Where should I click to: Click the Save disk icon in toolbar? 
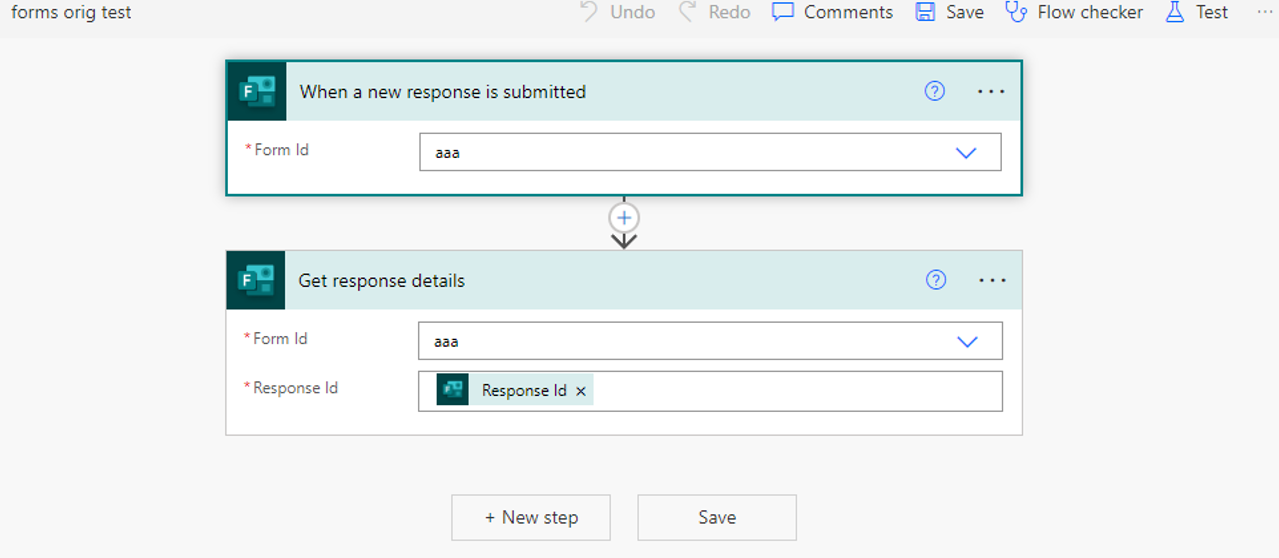(x=925, y=12)
